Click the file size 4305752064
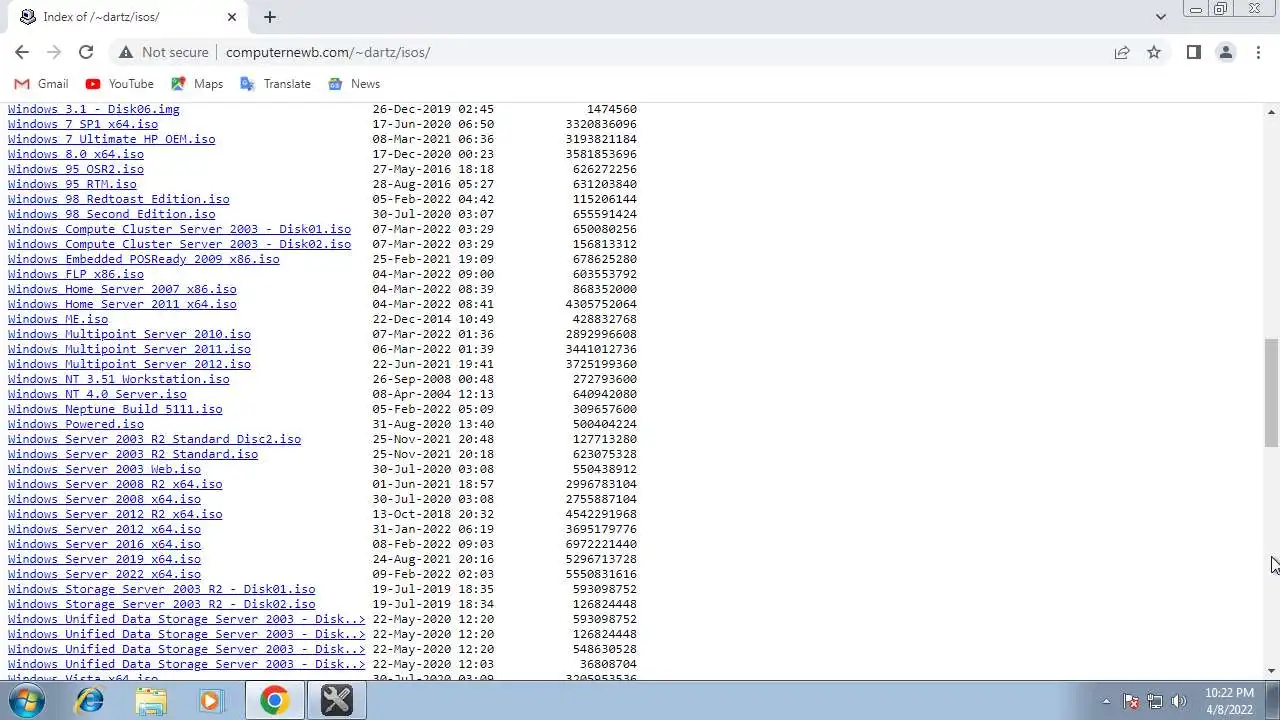Image resolution: width=1280 pixels, height=720 pixels. [601, 304]
